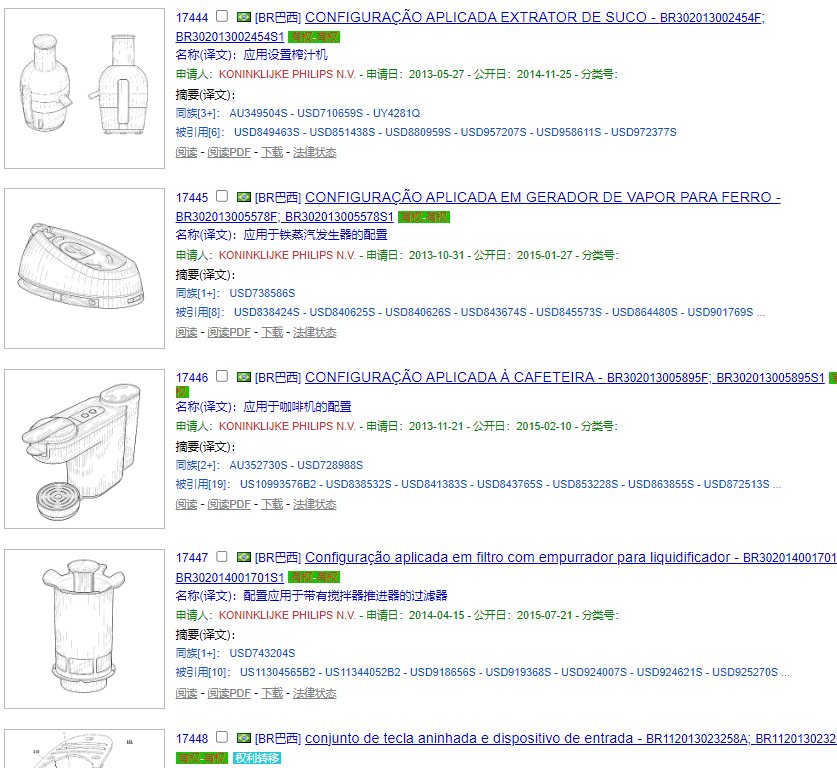Viewport: 837px width, 768px height.
Task: Click Brazil flag icon of result 17446
Action: click(244, 377)
